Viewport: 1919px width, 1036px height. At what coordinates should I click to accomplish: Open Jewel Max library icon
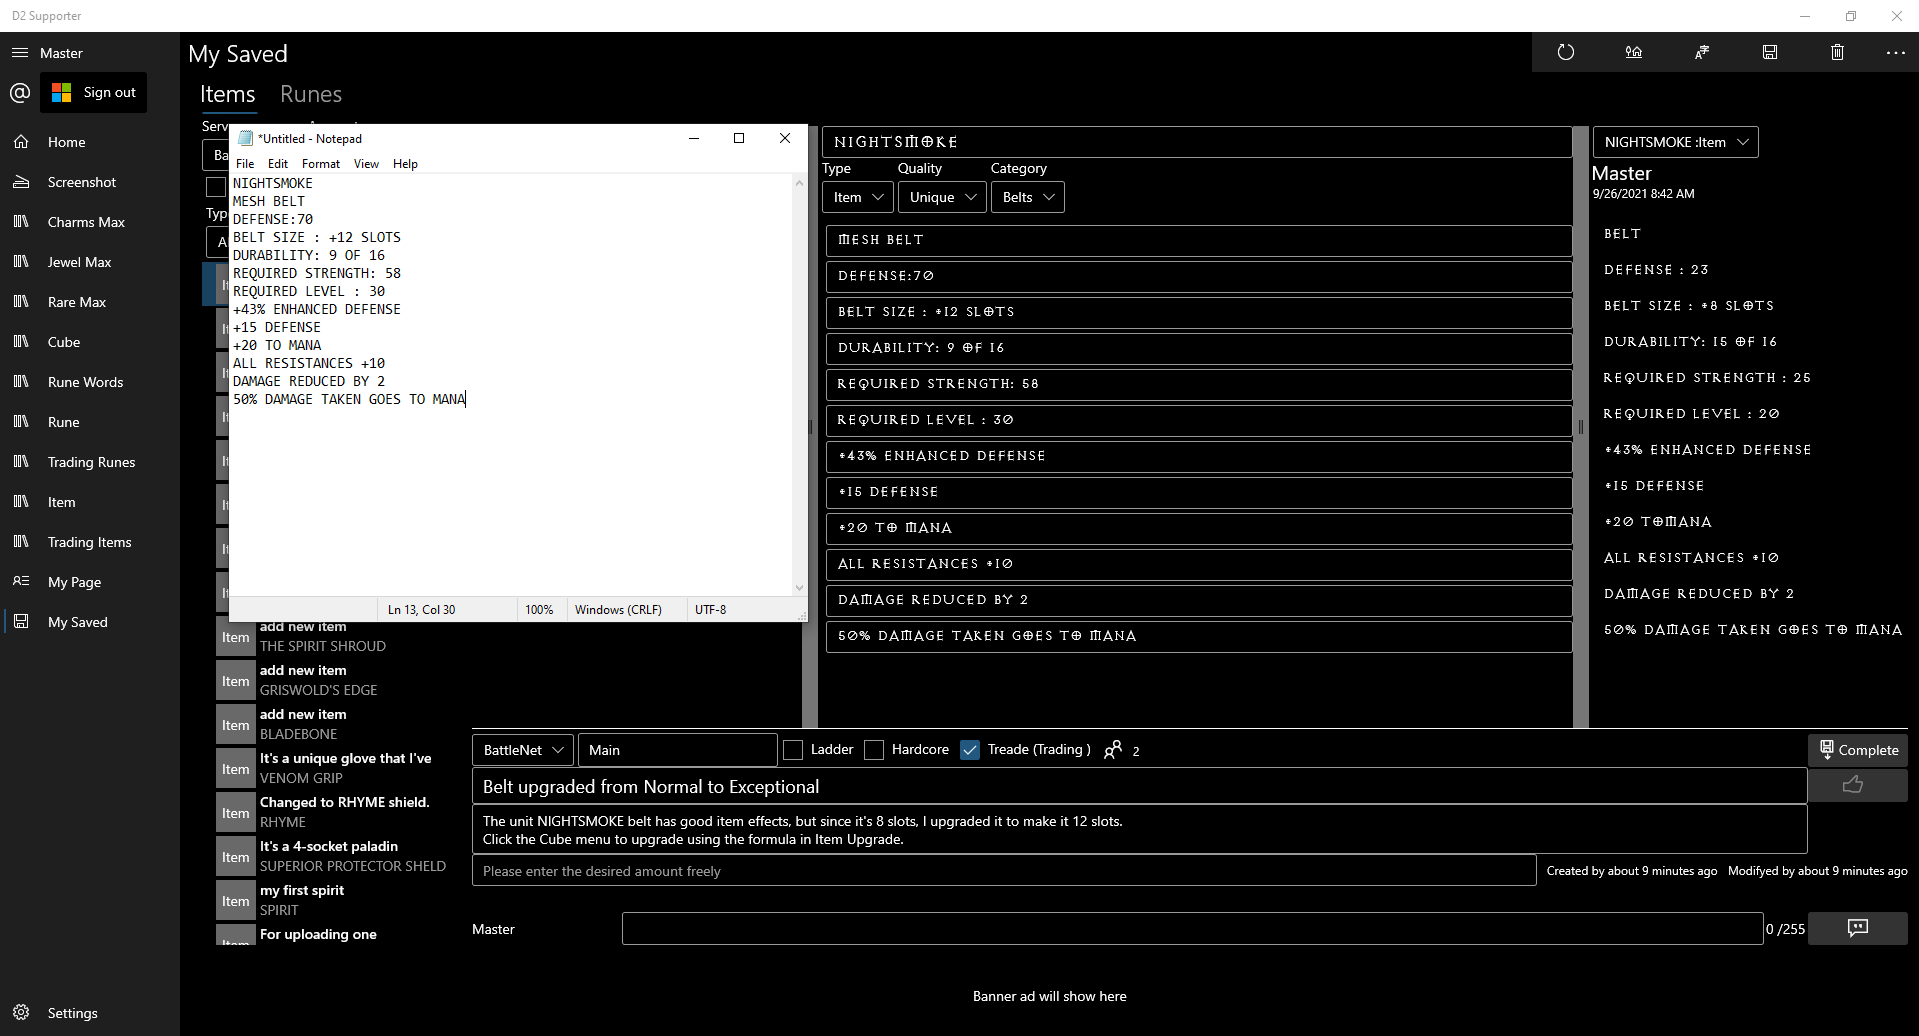21,262
